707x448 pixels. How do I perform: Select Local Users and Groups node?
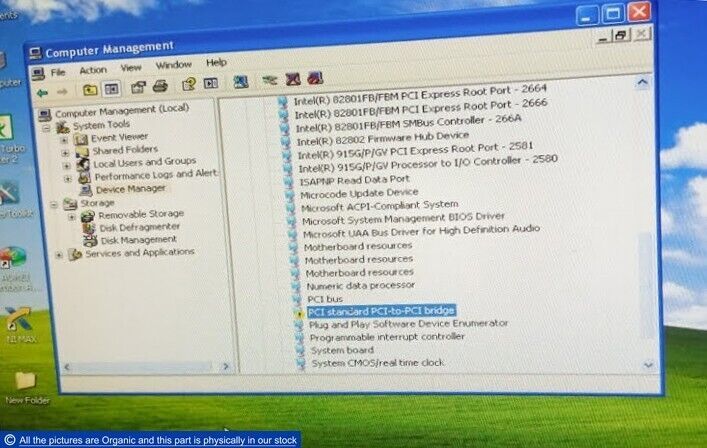pyautogui.click(x=145, y=162)
